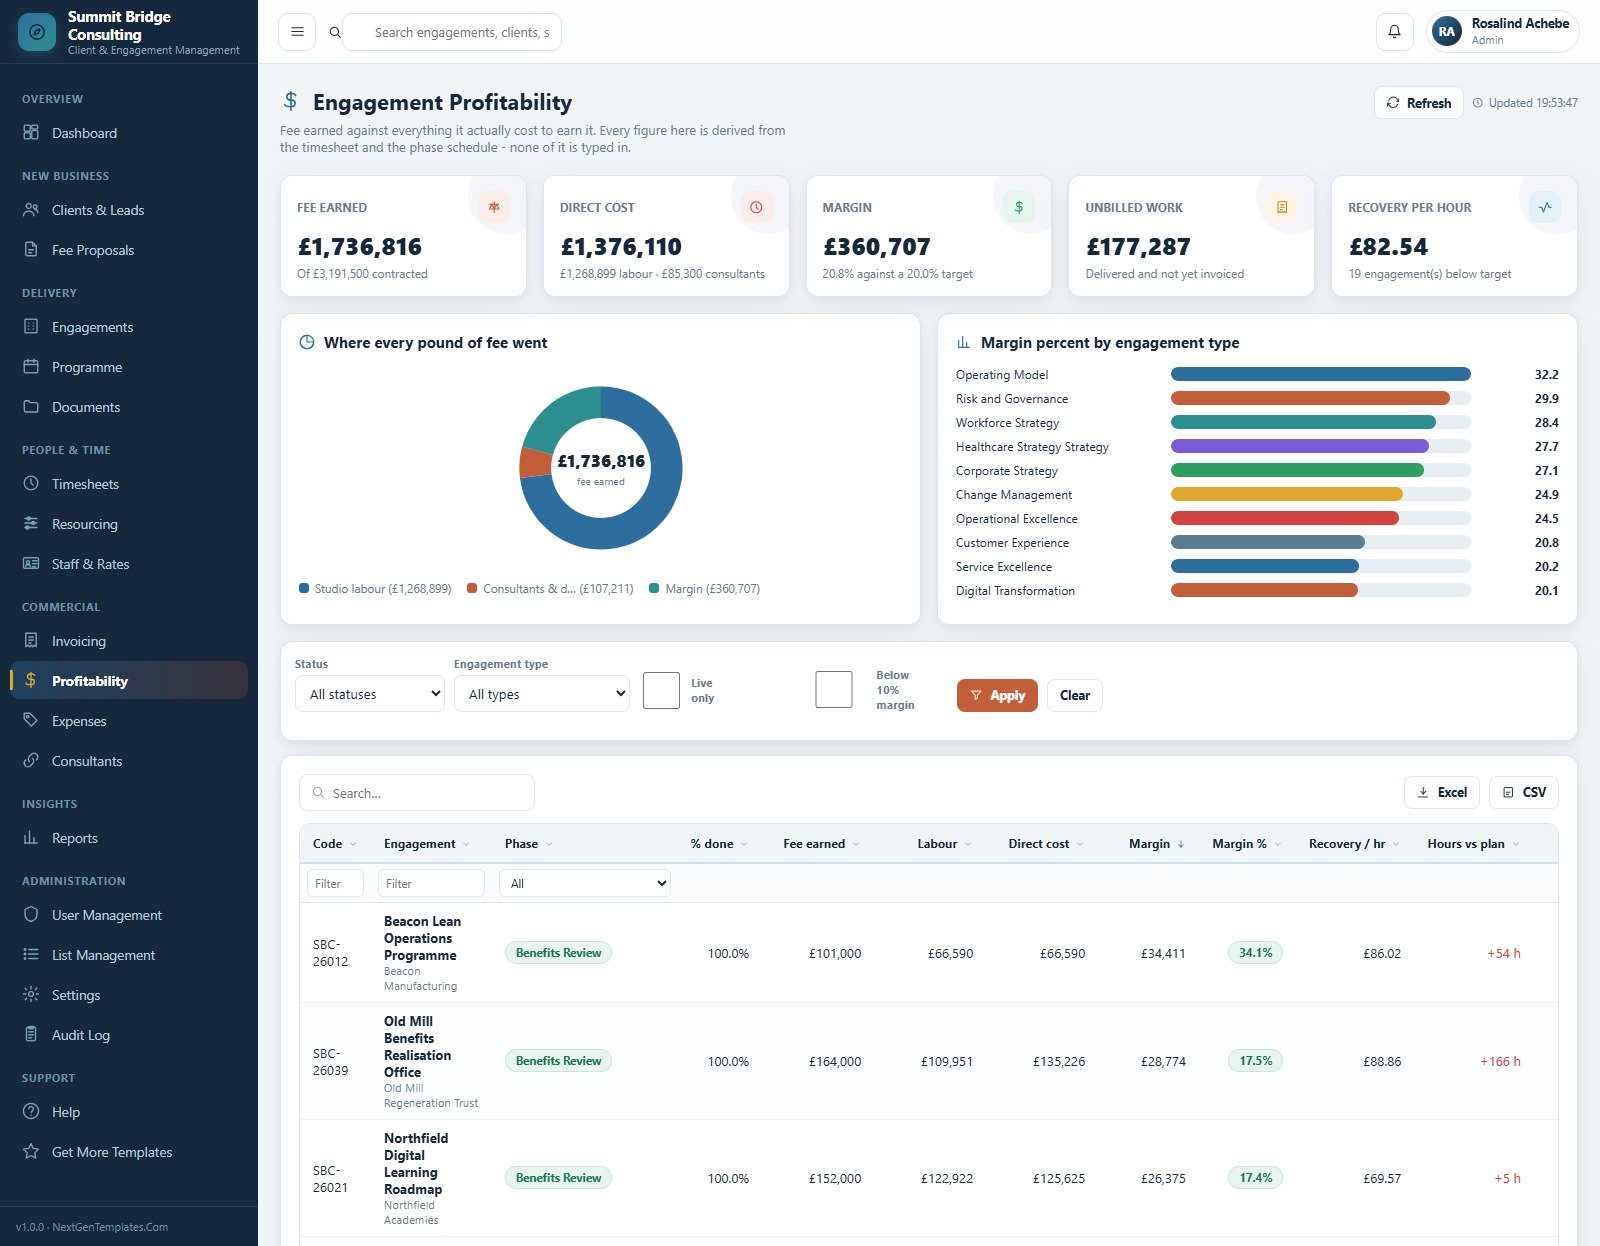The image size is (1600, 1246).
Task: Open the Status dropdown showing All statuses
Action: point(370,694)
